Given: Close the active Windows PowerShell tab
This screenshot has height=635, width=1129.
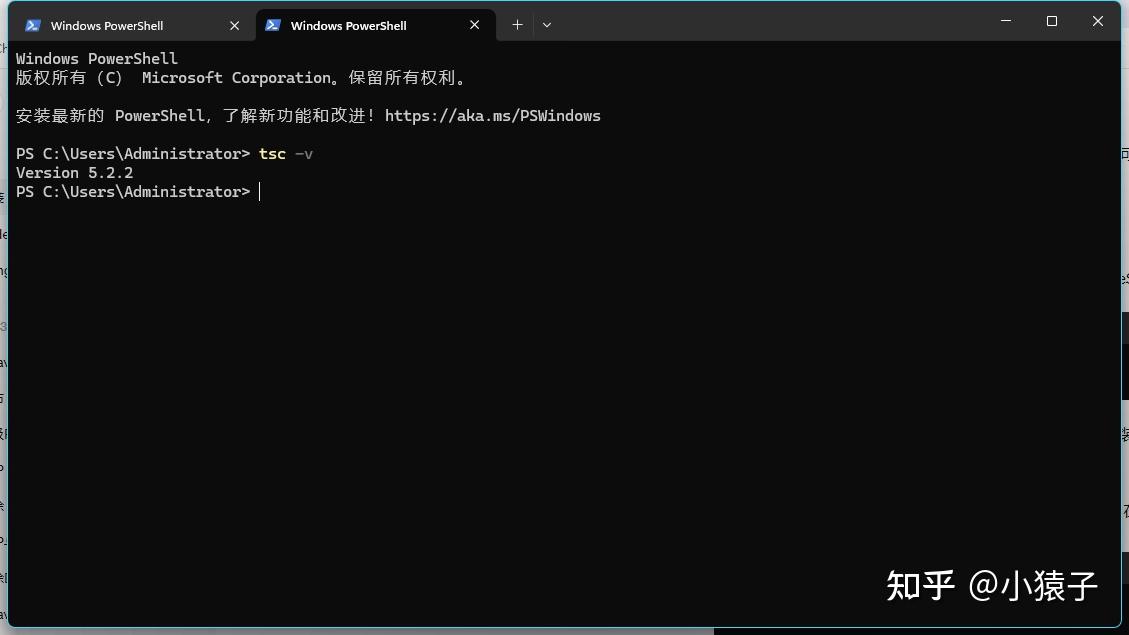Looking at the screenshot, I should point(475,25).
